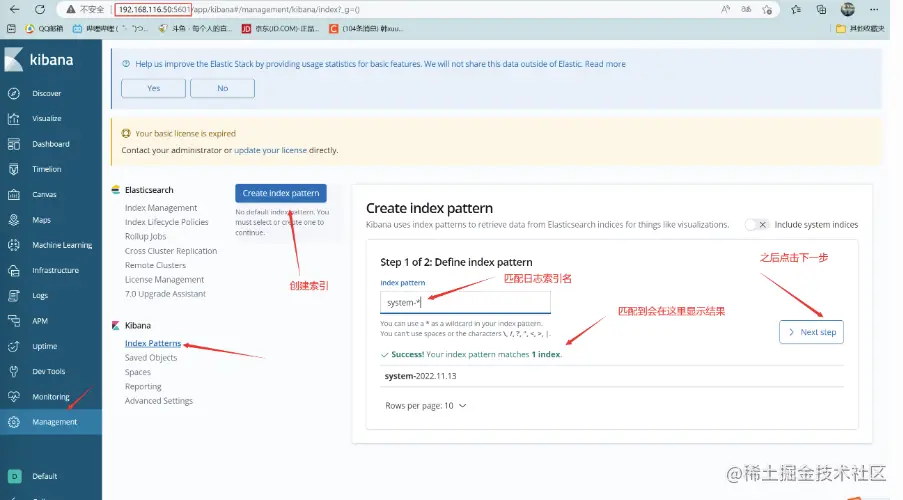This screenshot has height=500, width=903.
Task: Open browser collections icon
Action: click(x=821, y=9)
